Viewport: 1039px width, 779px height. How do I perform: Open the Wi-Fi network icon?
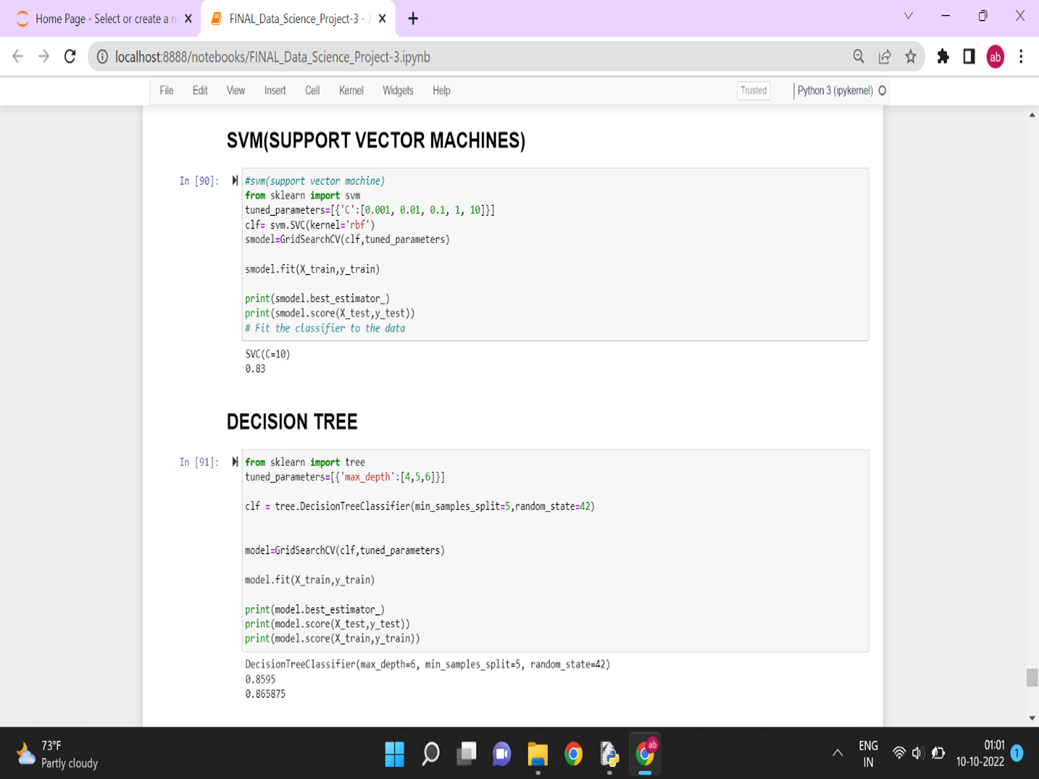(899, 753)
